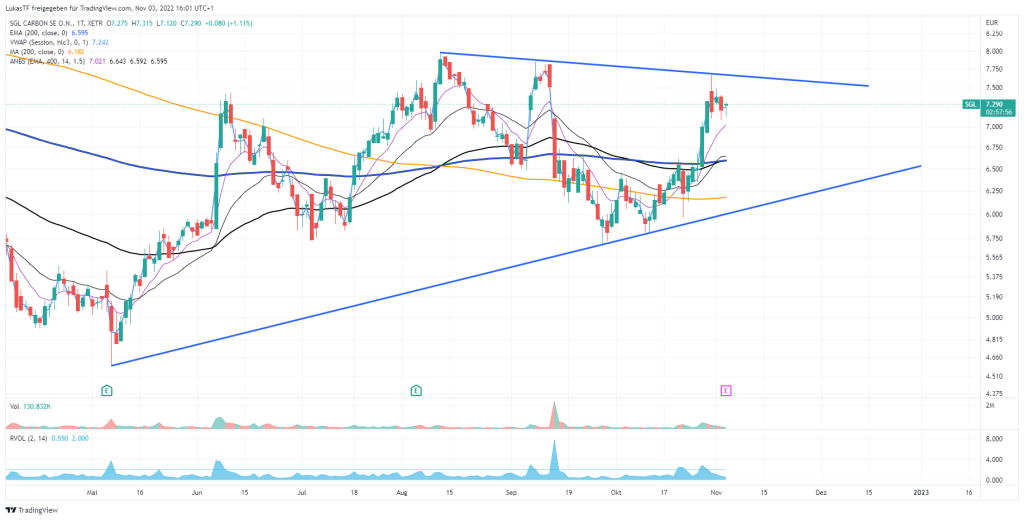Select the upper blue descending trendline
The height and width of the screenshot is (520, 1024).
point(650,69)
